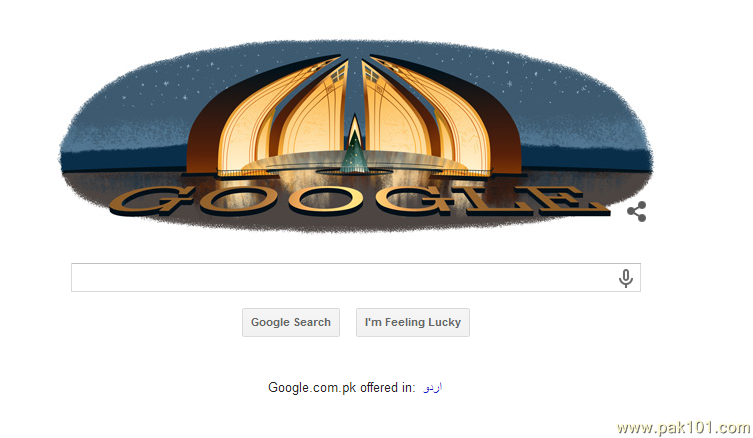Image resolution: width=753 pixels, height=438 pixels.
Task: Click the 'Google.com.pk offered in:' text
Action: (x=341, y=388)
